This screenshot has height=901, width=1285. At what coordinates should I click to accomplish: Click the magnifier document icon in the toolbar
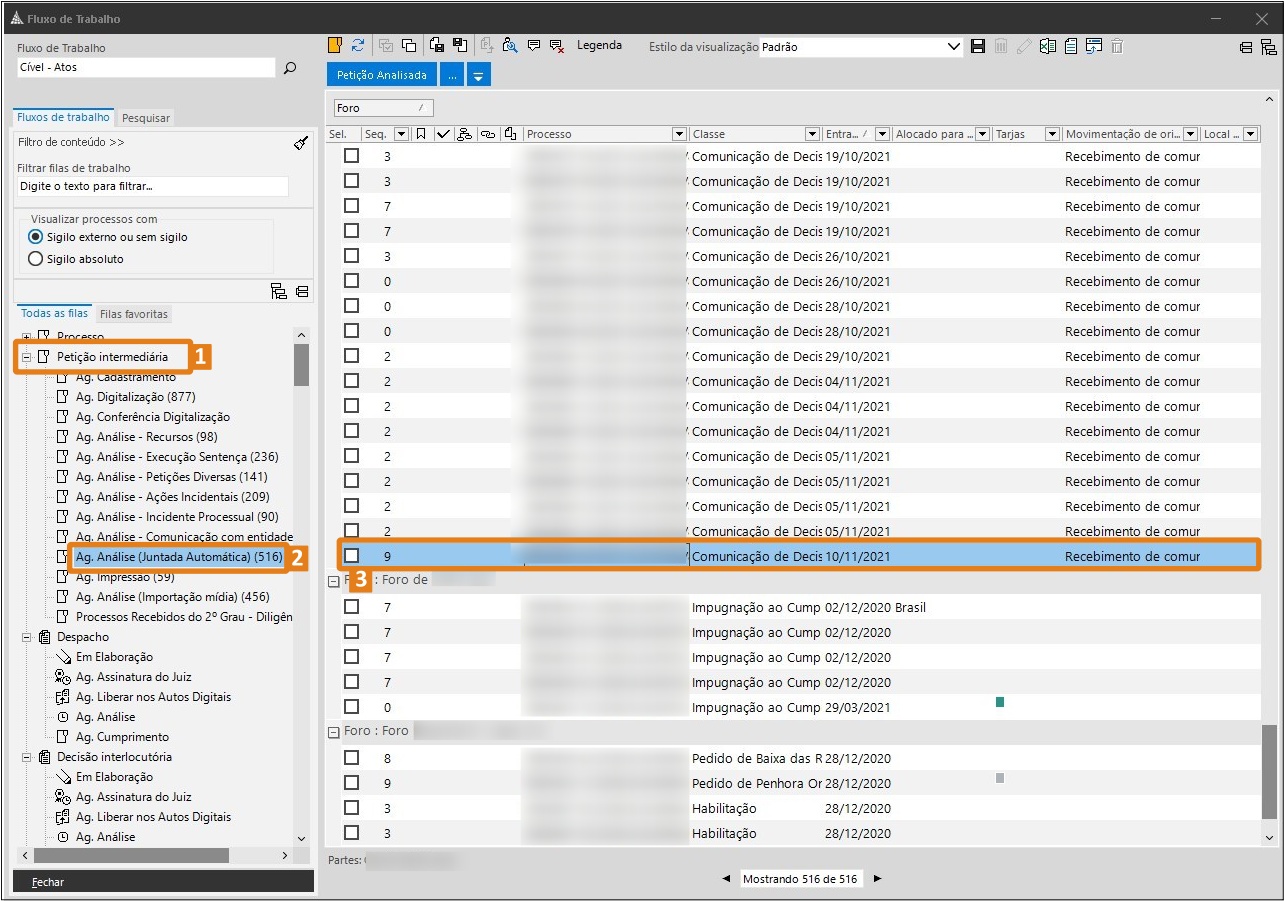pyautogui.click(x=510, y=45)
